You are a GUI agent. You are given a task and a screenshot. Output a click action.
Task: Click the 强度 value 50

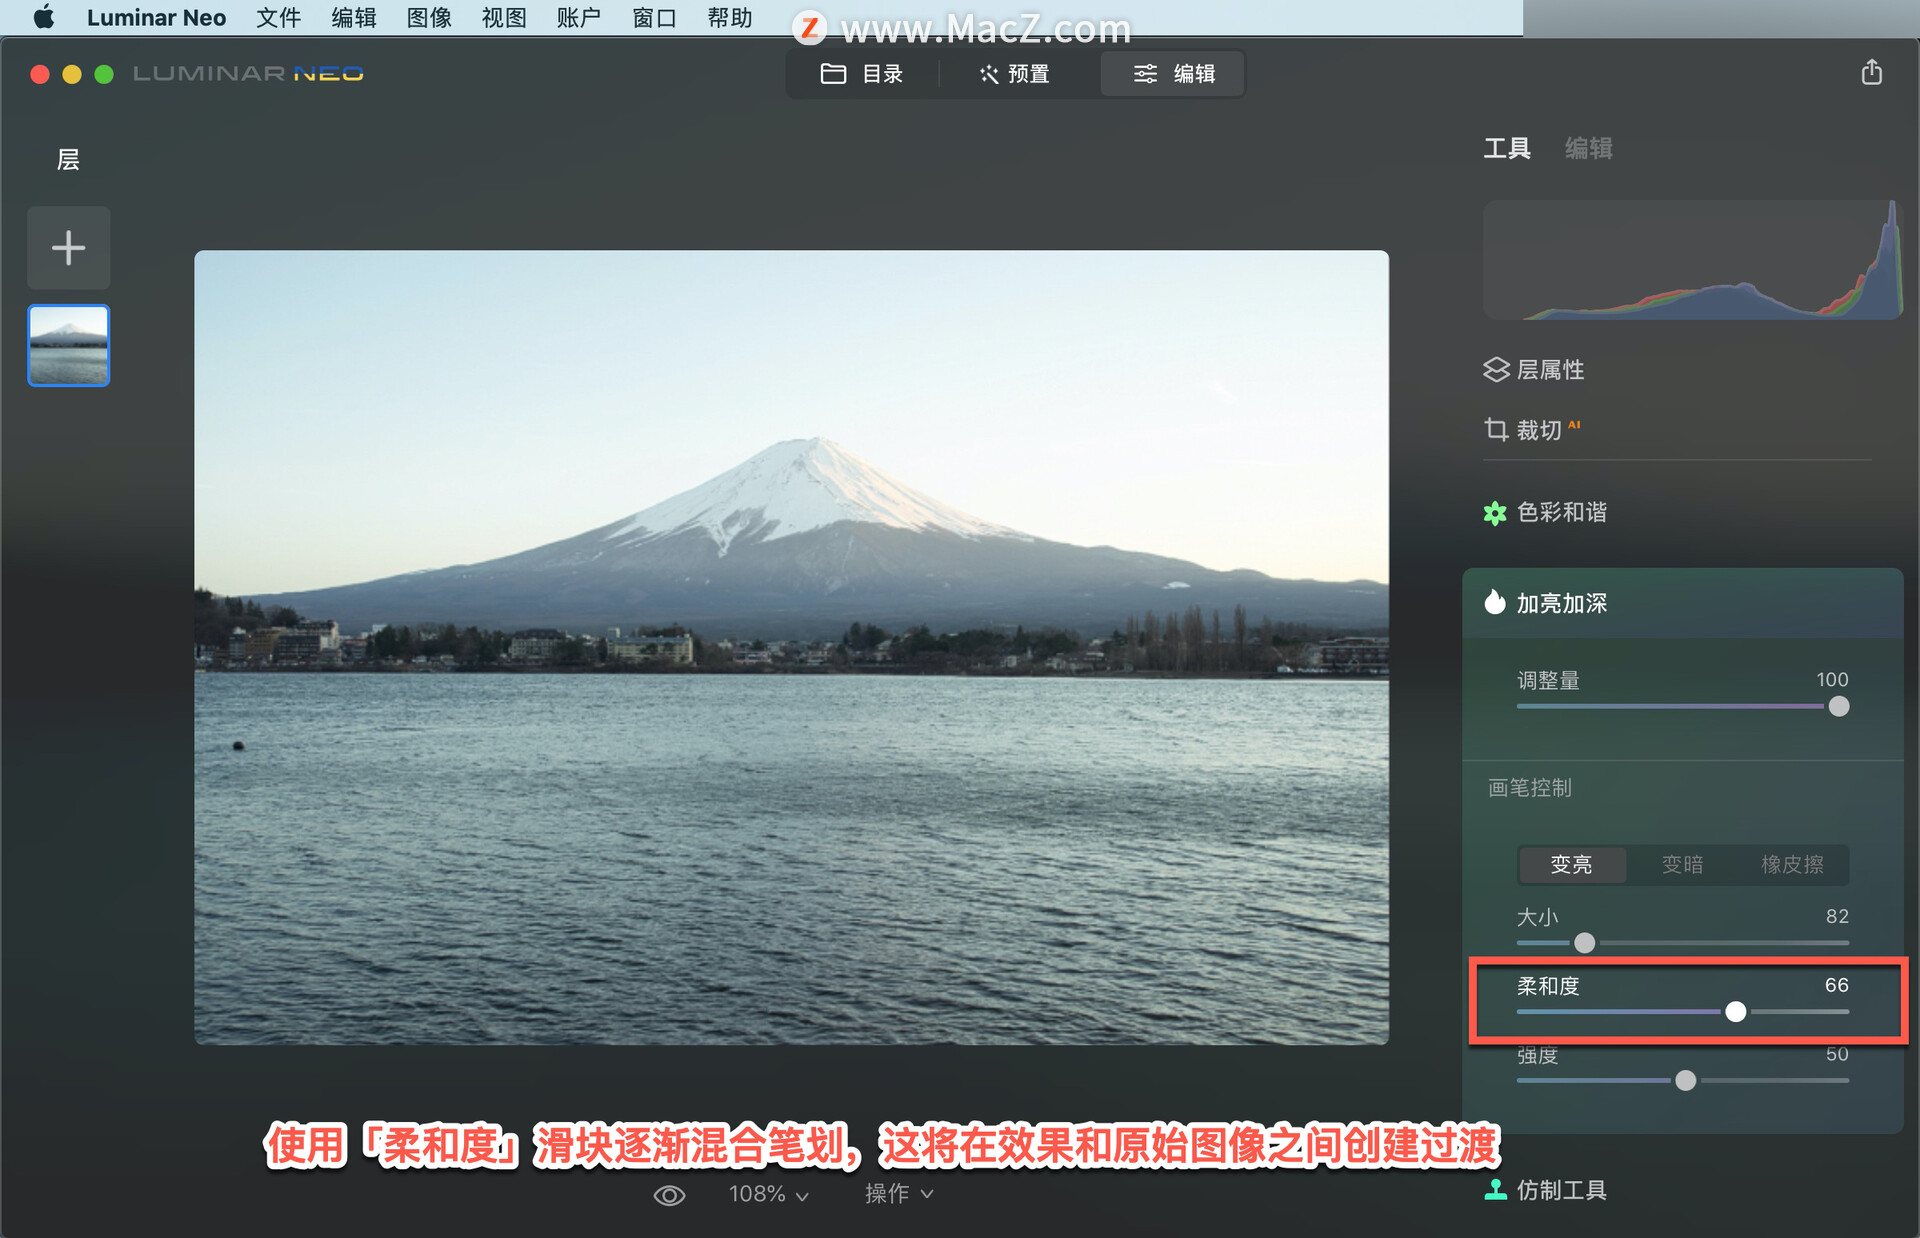[1837, 1054]
